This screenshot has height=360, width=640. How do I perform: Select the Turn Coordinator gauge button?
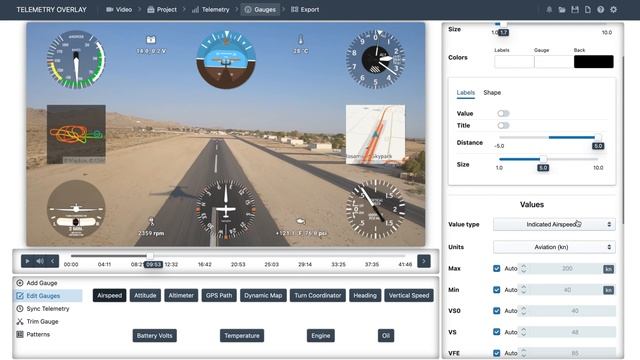click(x=318, y=296)
